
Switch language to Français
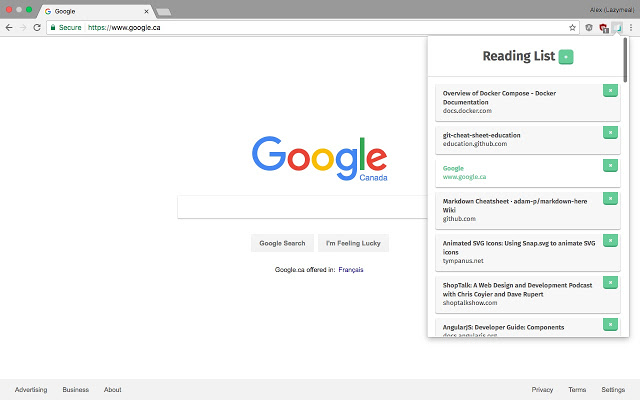pos(351,270)
